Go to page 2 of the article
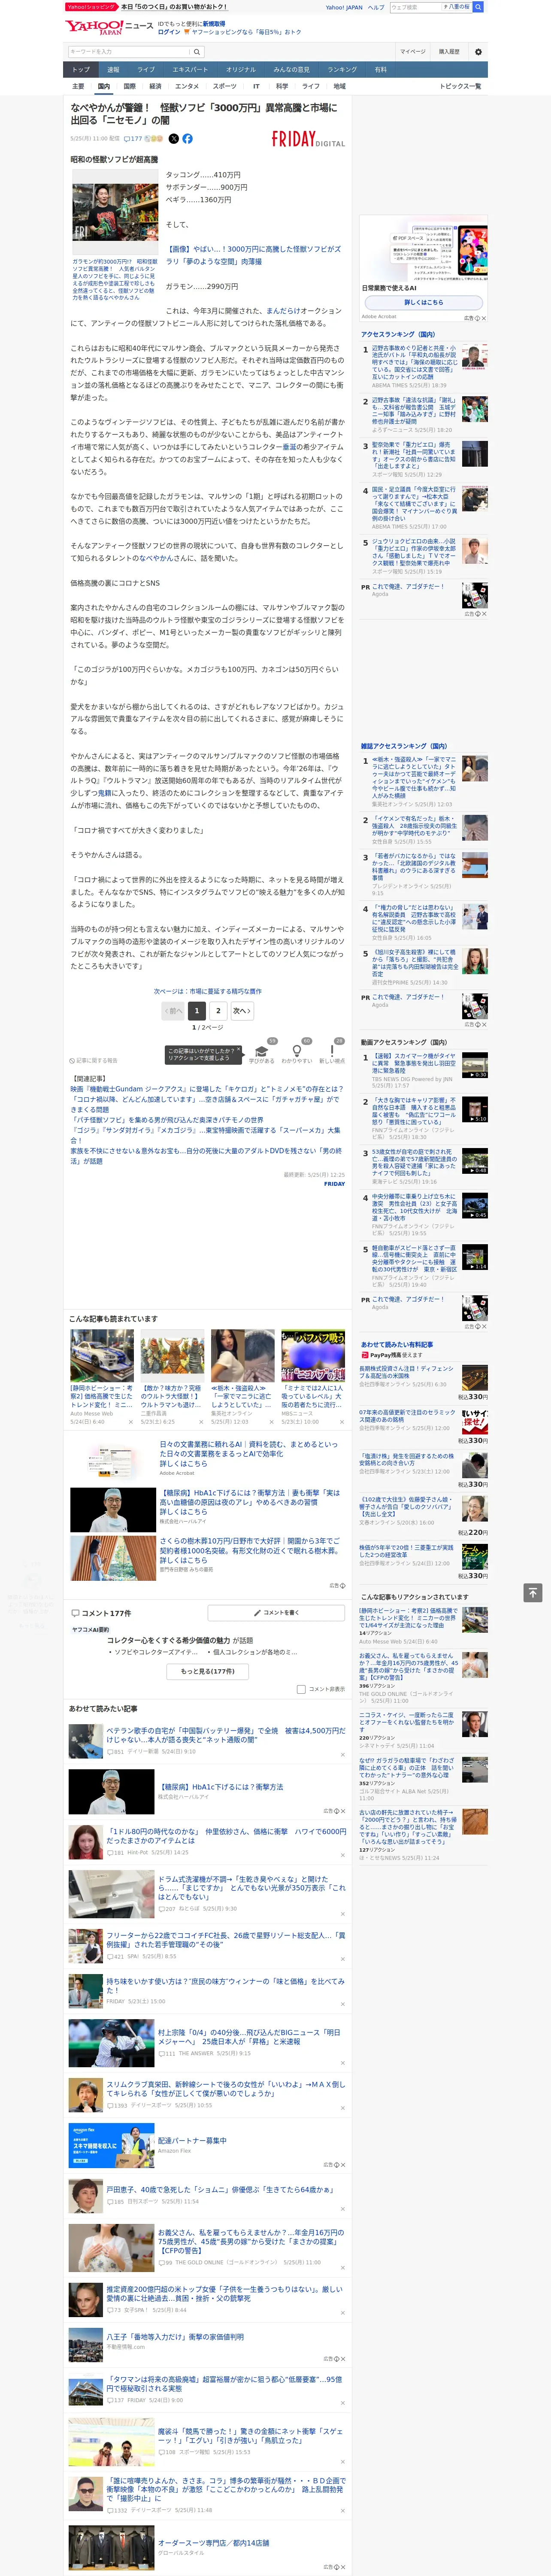The width and height of the screenshot is (551, 2576). click(218, 1011)
